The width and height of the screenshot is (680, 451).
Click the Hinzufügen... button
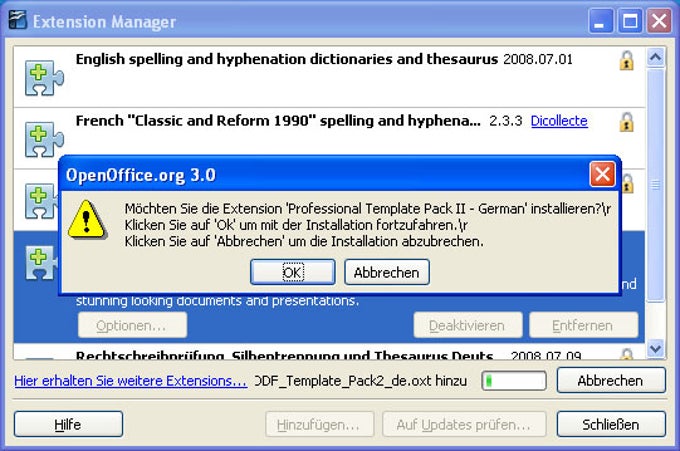(x=320, y=424)
